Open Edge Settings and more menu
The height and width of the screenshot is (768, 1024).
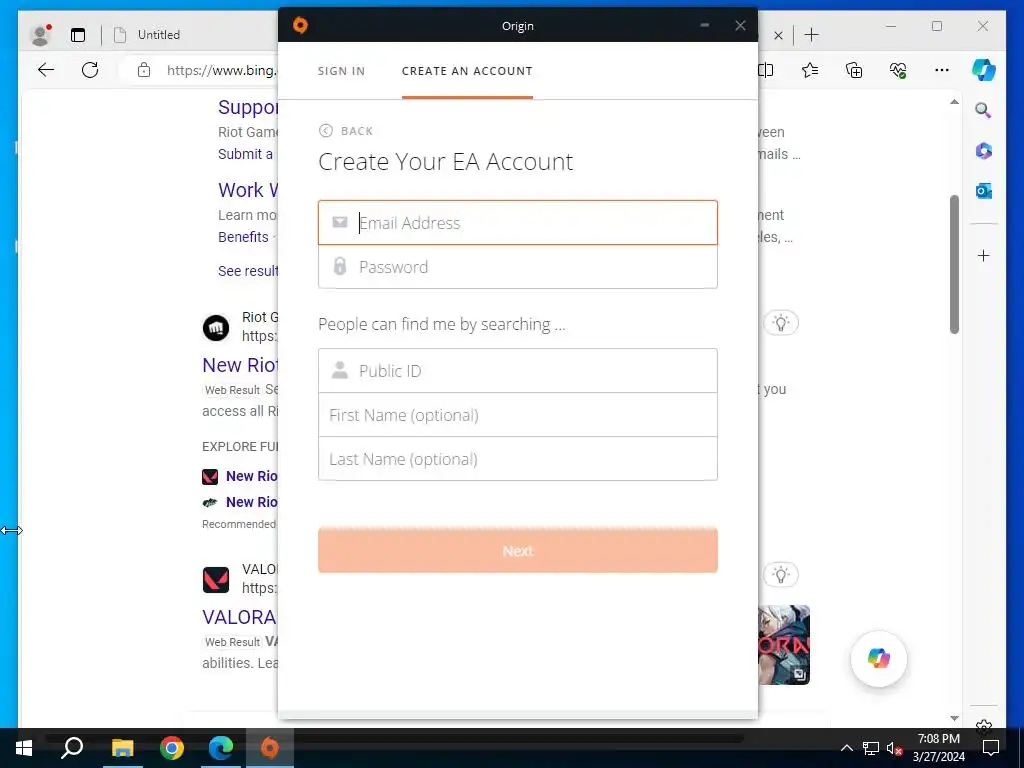coord(942,70)
